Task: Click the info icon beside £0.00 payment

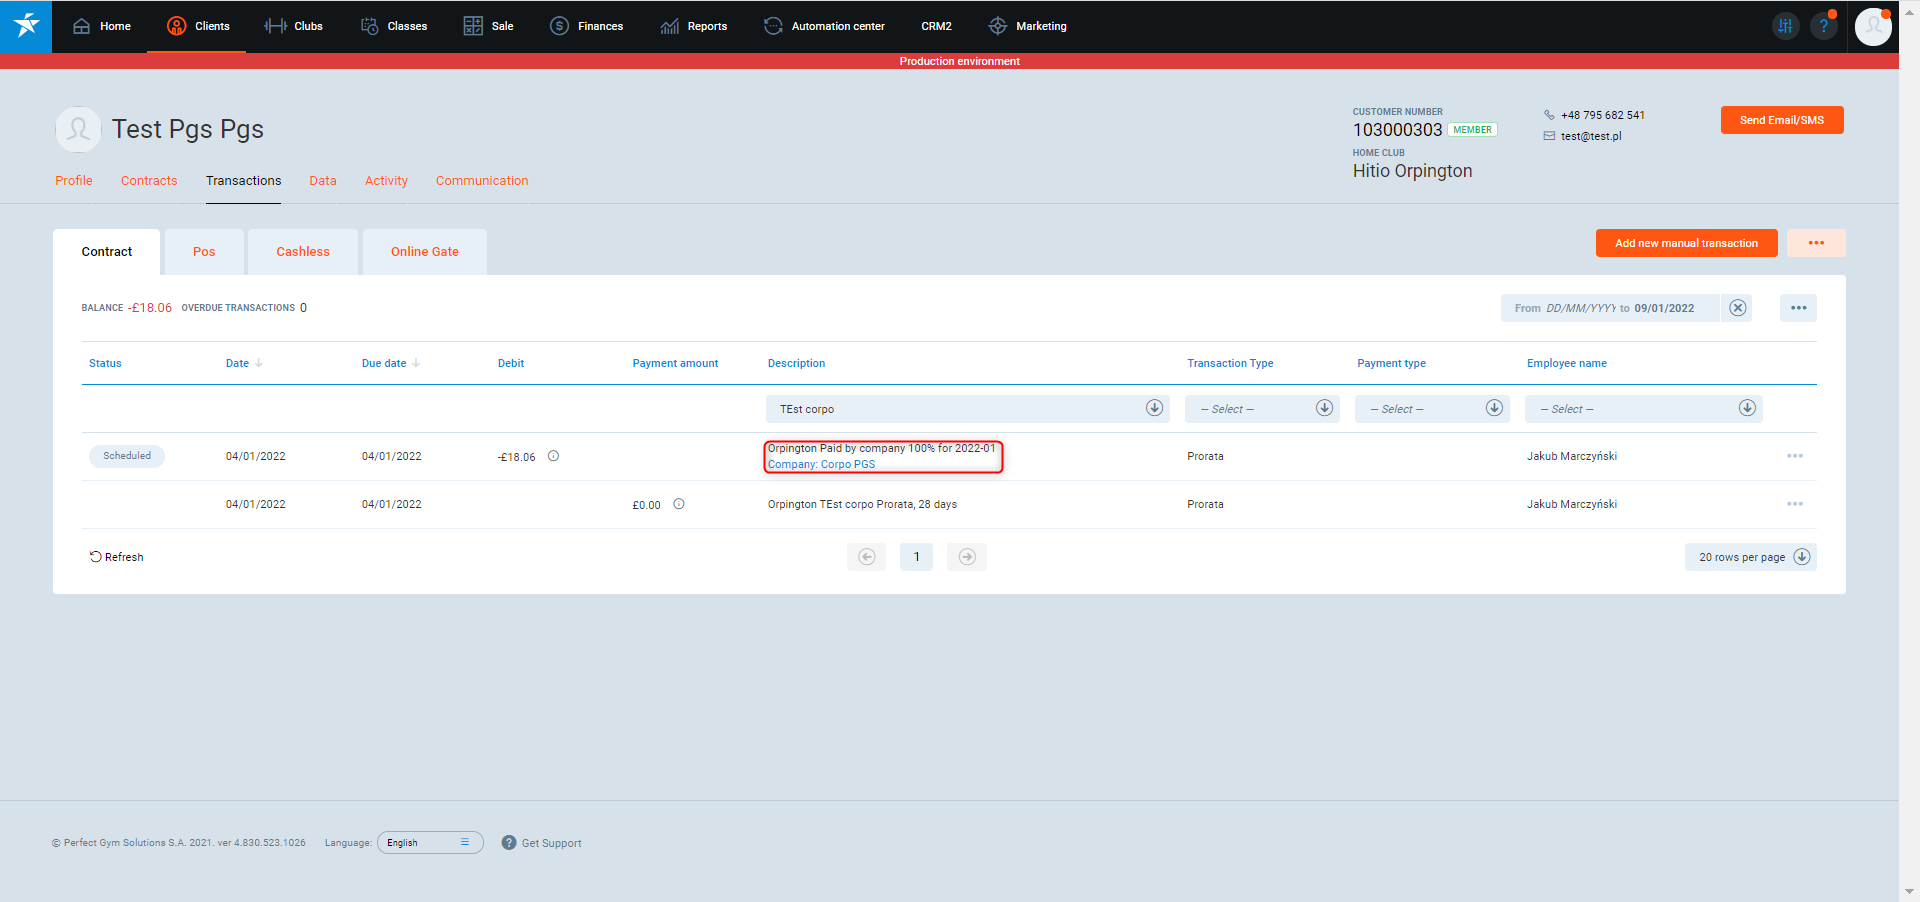Action: click(679, 504)
